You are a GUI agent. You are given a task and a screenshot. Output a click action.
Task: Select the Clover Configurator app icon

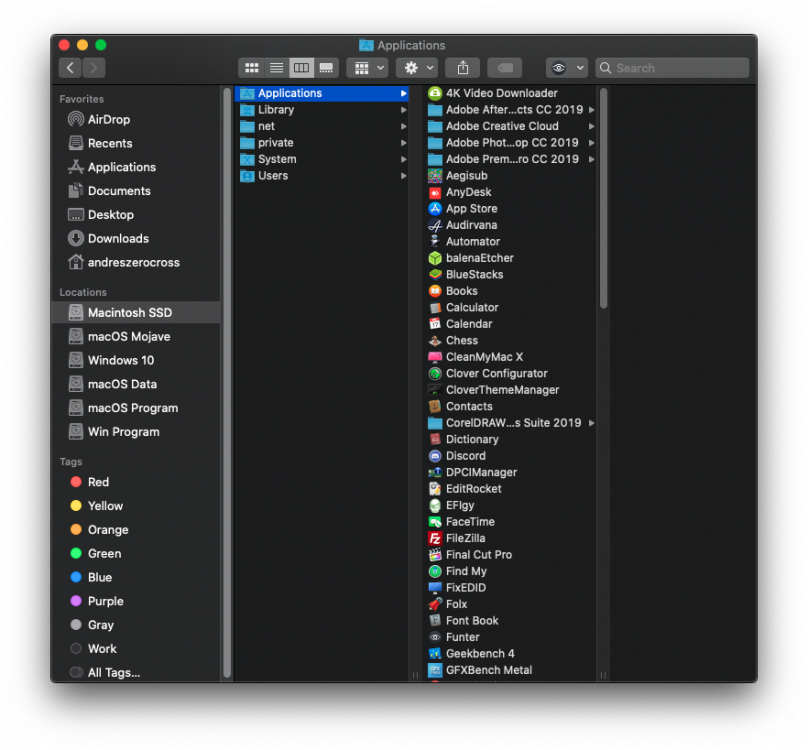[435, 374]
